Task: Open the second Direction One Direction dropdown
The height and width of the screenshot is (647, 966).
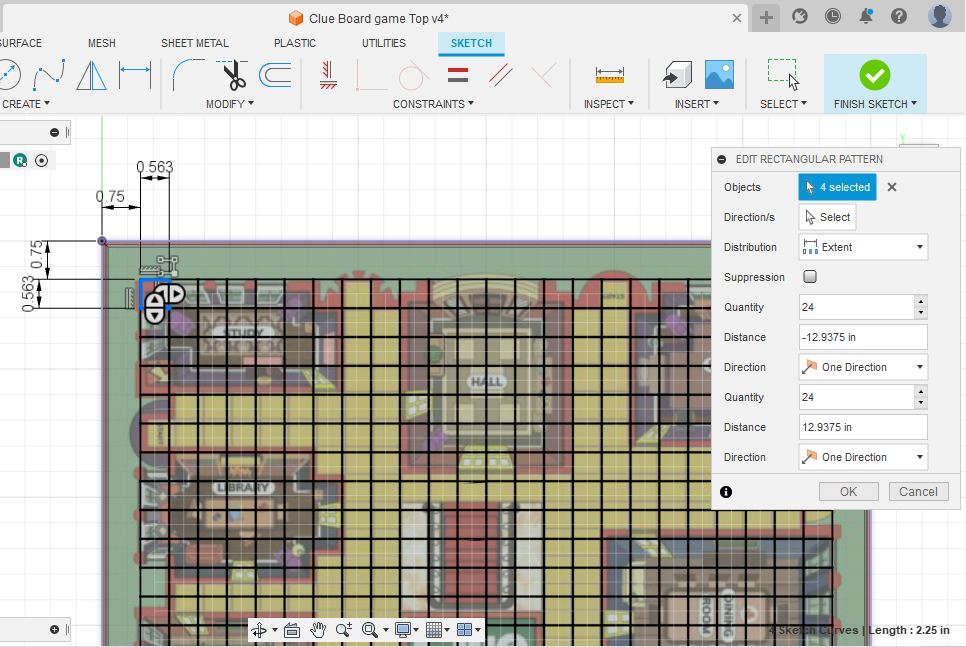Action: (x=863, y=457)
